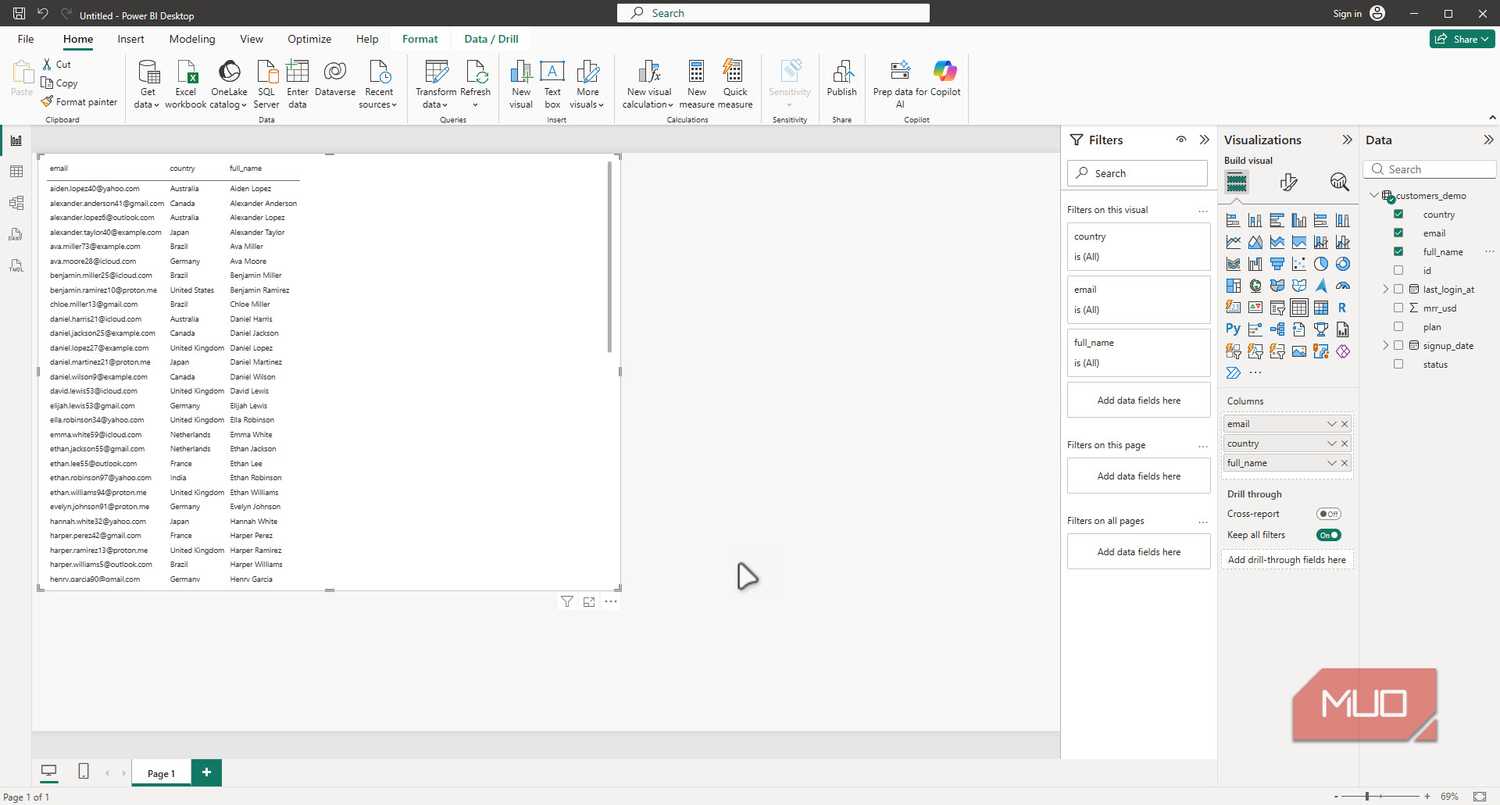Image resolution: width=1500 pixels, height=805 pixels.
Task: Click the filter icon below the table visual
Action: pos(567,602)
